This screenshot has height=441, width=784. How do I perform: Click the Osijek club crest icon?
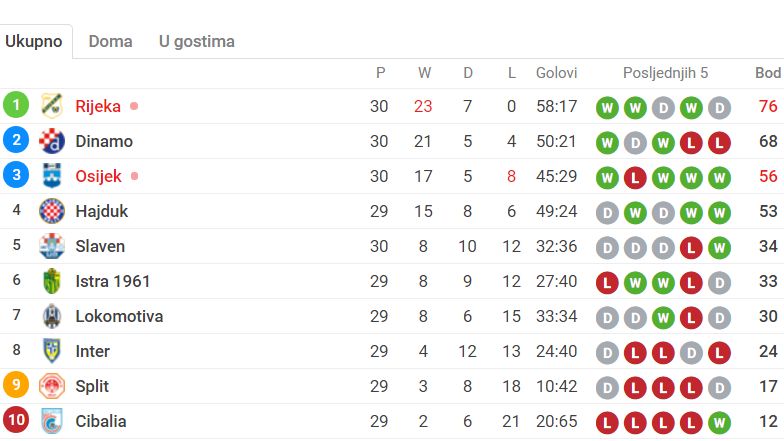(51, 176)
